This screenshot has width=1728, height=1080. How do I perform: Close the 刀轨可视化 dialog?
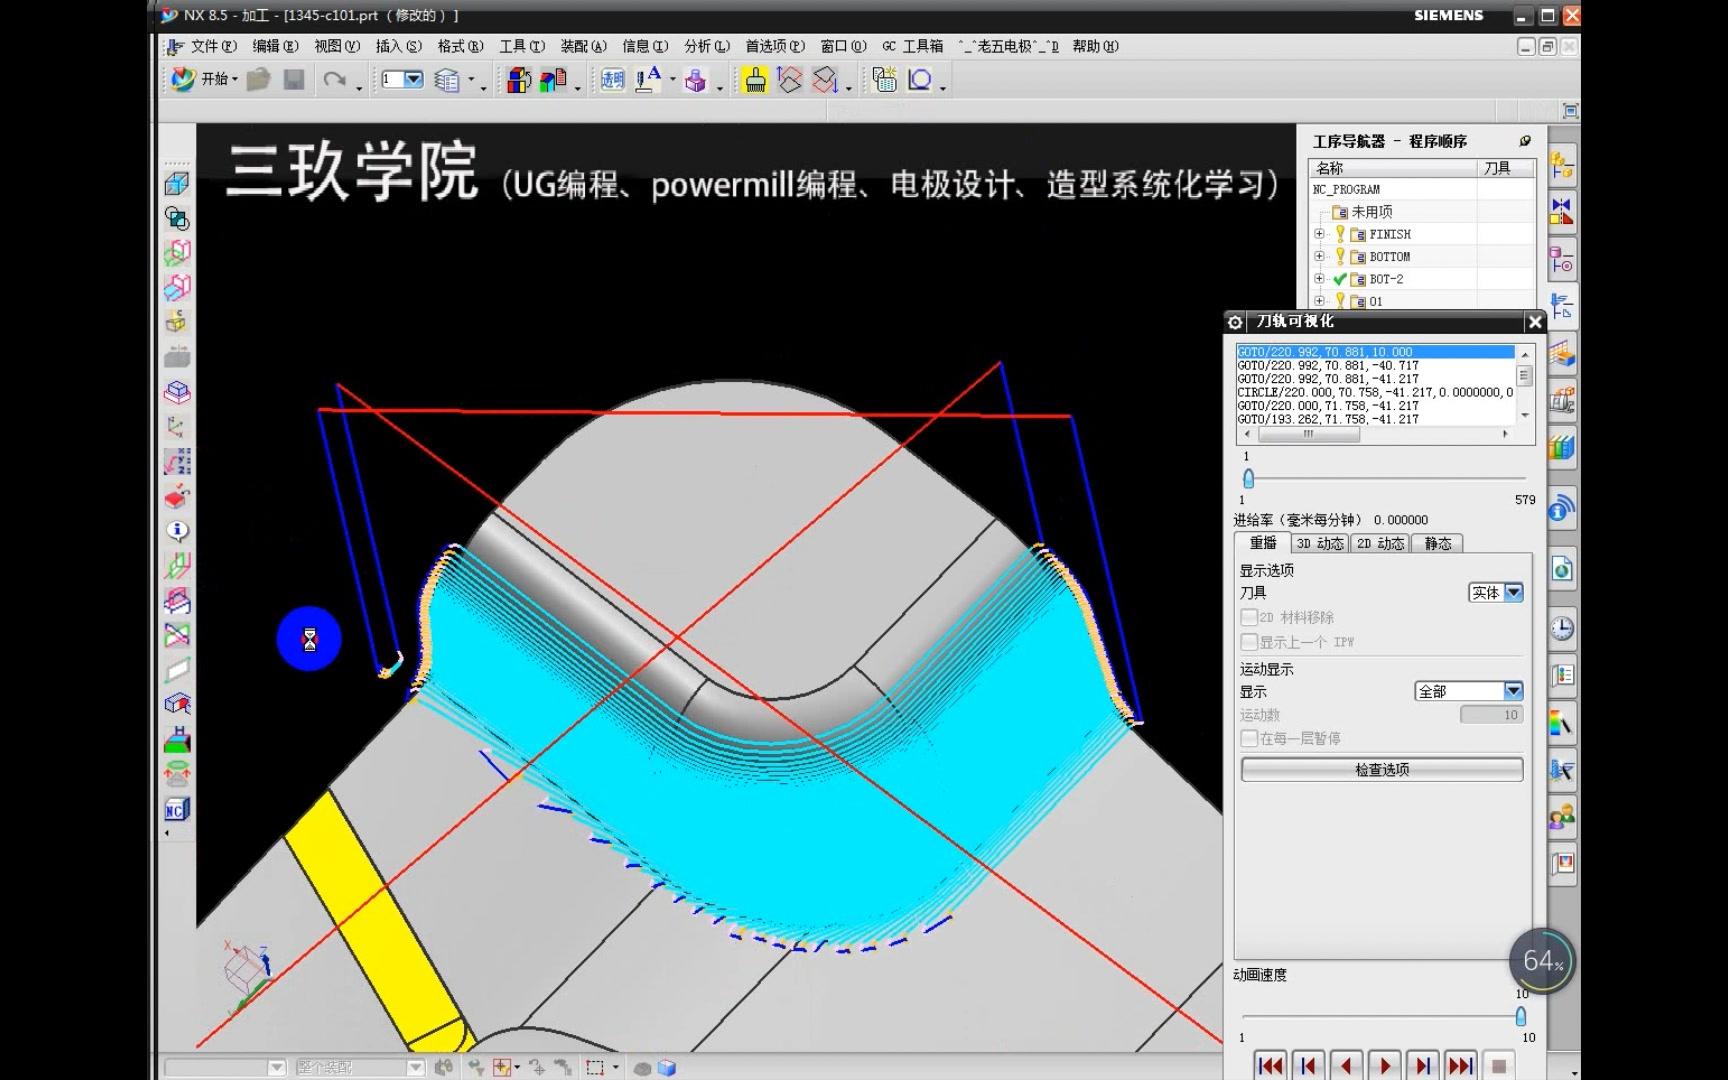1535,321
